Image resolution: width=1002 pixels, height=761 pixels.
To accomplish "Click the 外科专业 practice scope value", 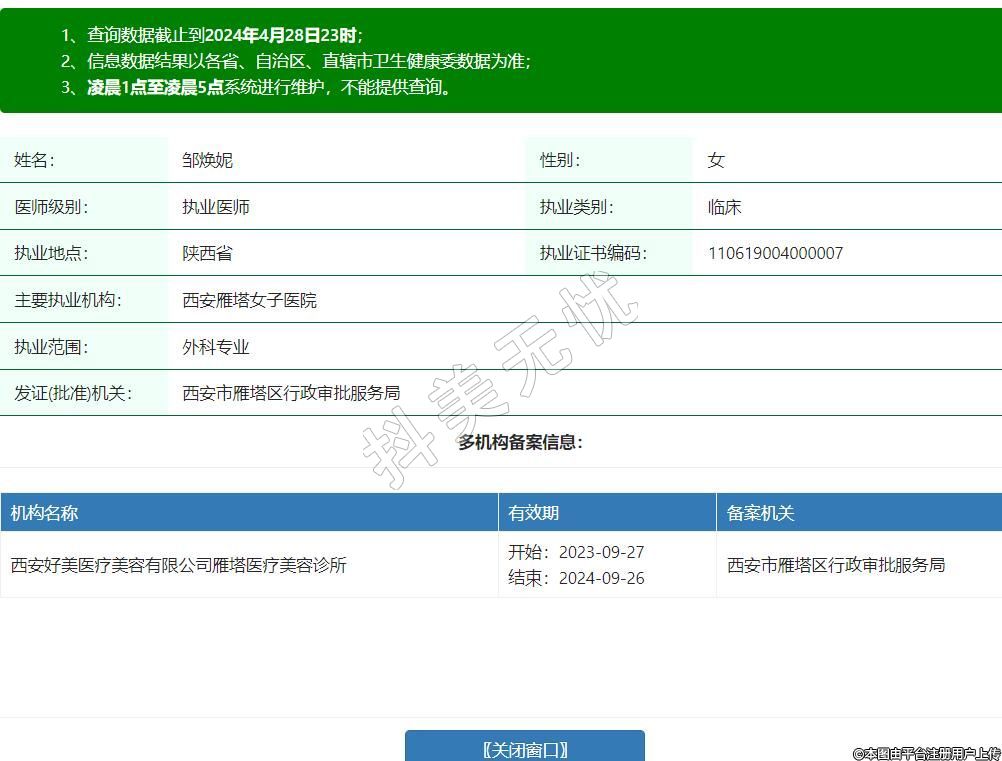I will coord(216,347).
